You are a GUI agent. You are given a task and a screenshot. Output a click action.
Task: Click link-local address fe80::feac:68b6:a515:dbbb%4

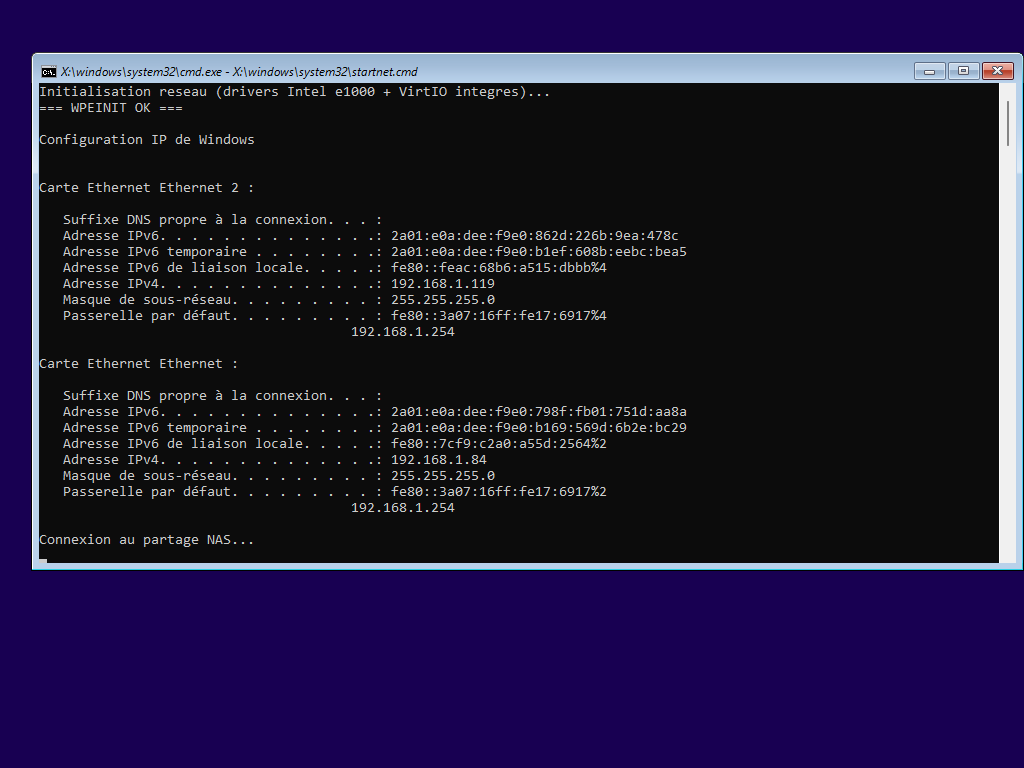point(498,268)
